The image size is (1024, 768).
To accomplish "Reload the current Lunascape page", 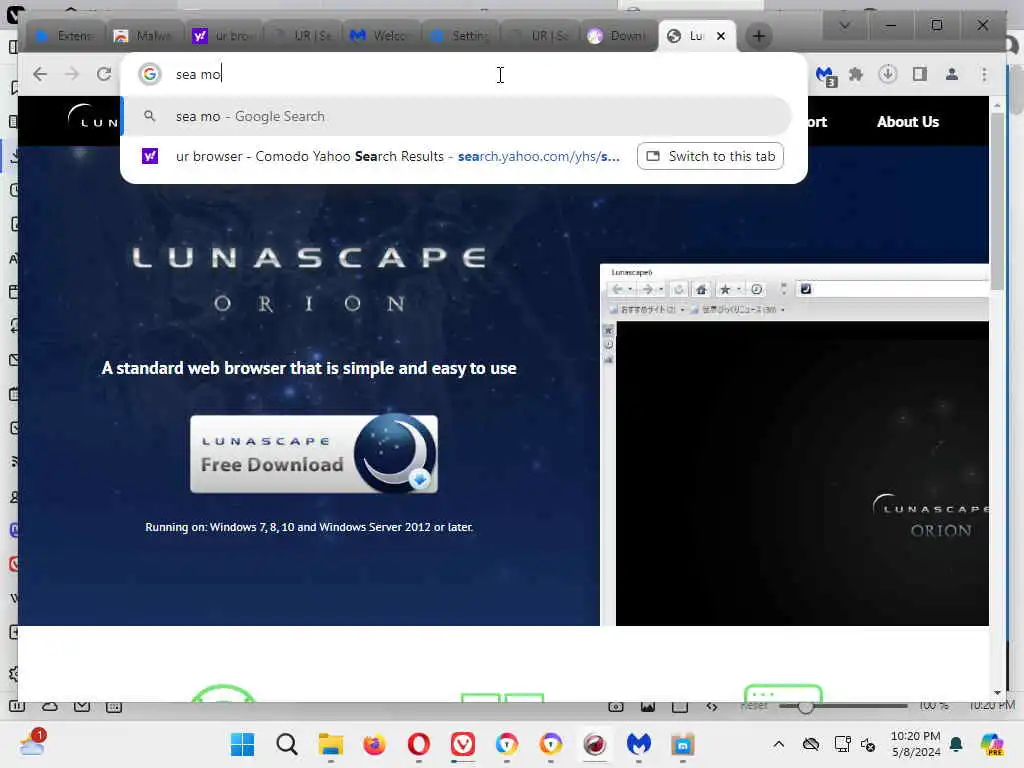I will [x=104, y=74].
